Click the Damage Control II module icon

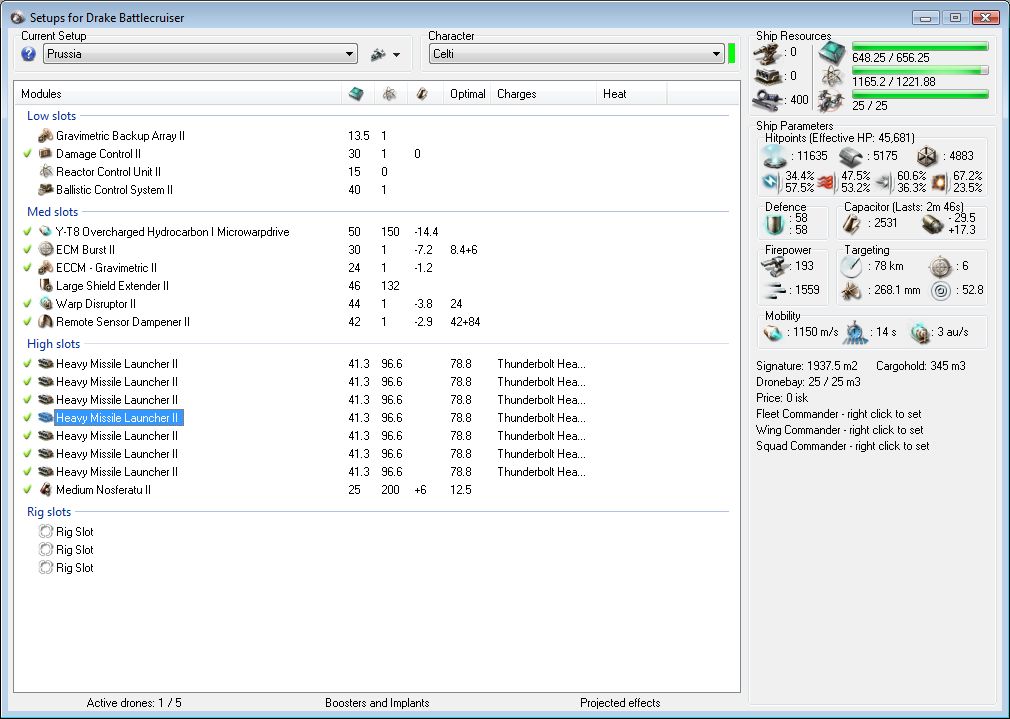coord(45,154)
